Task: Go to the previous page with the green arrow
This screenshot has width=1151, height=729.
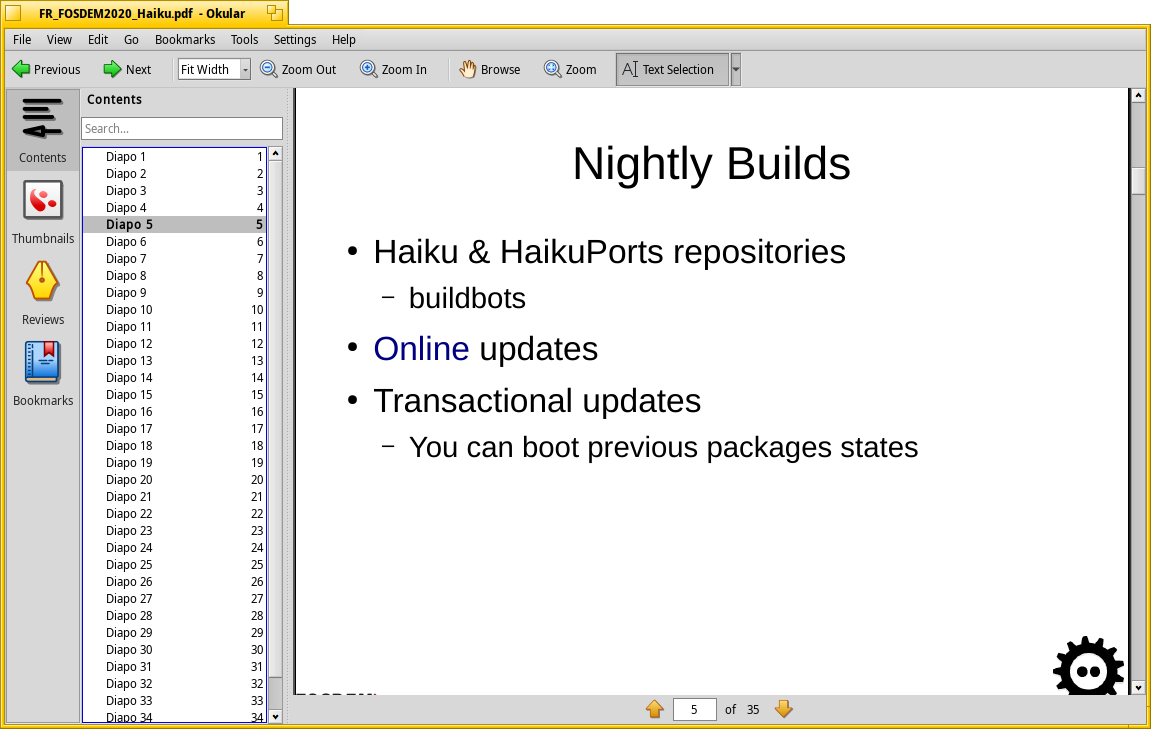Action: pyautogui.click(x=46, y=70)
